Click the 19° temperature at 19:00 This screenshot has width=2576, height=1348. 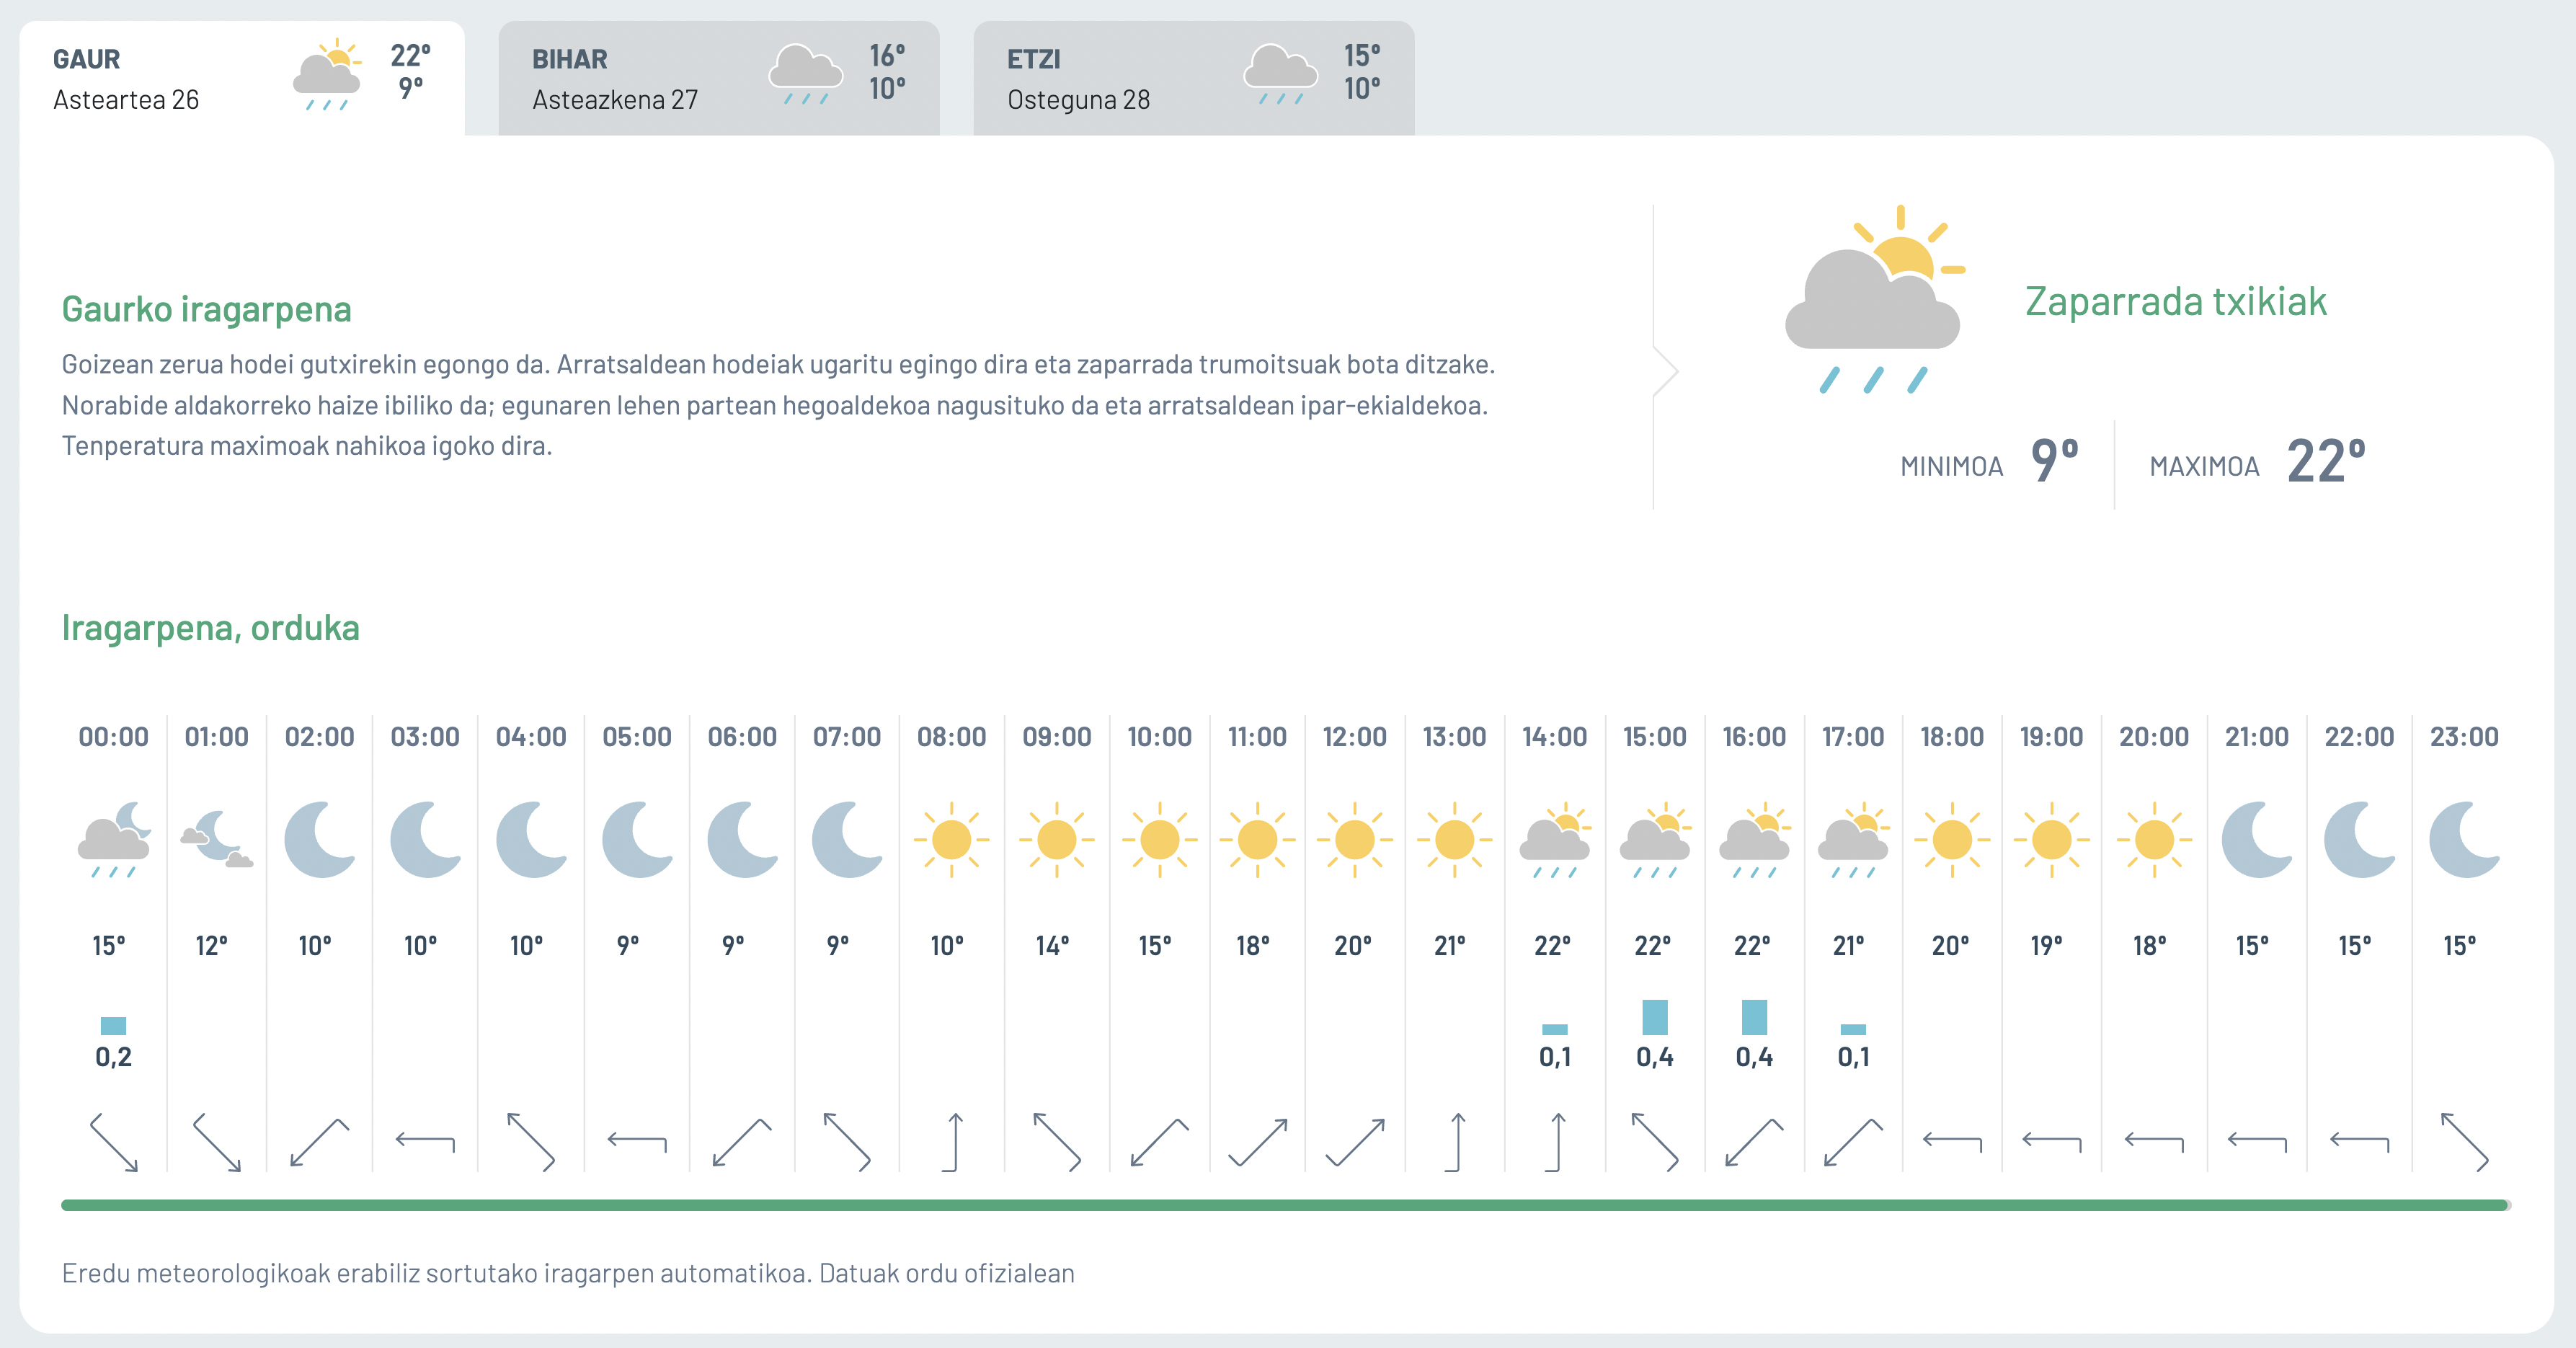[2047, 945]
